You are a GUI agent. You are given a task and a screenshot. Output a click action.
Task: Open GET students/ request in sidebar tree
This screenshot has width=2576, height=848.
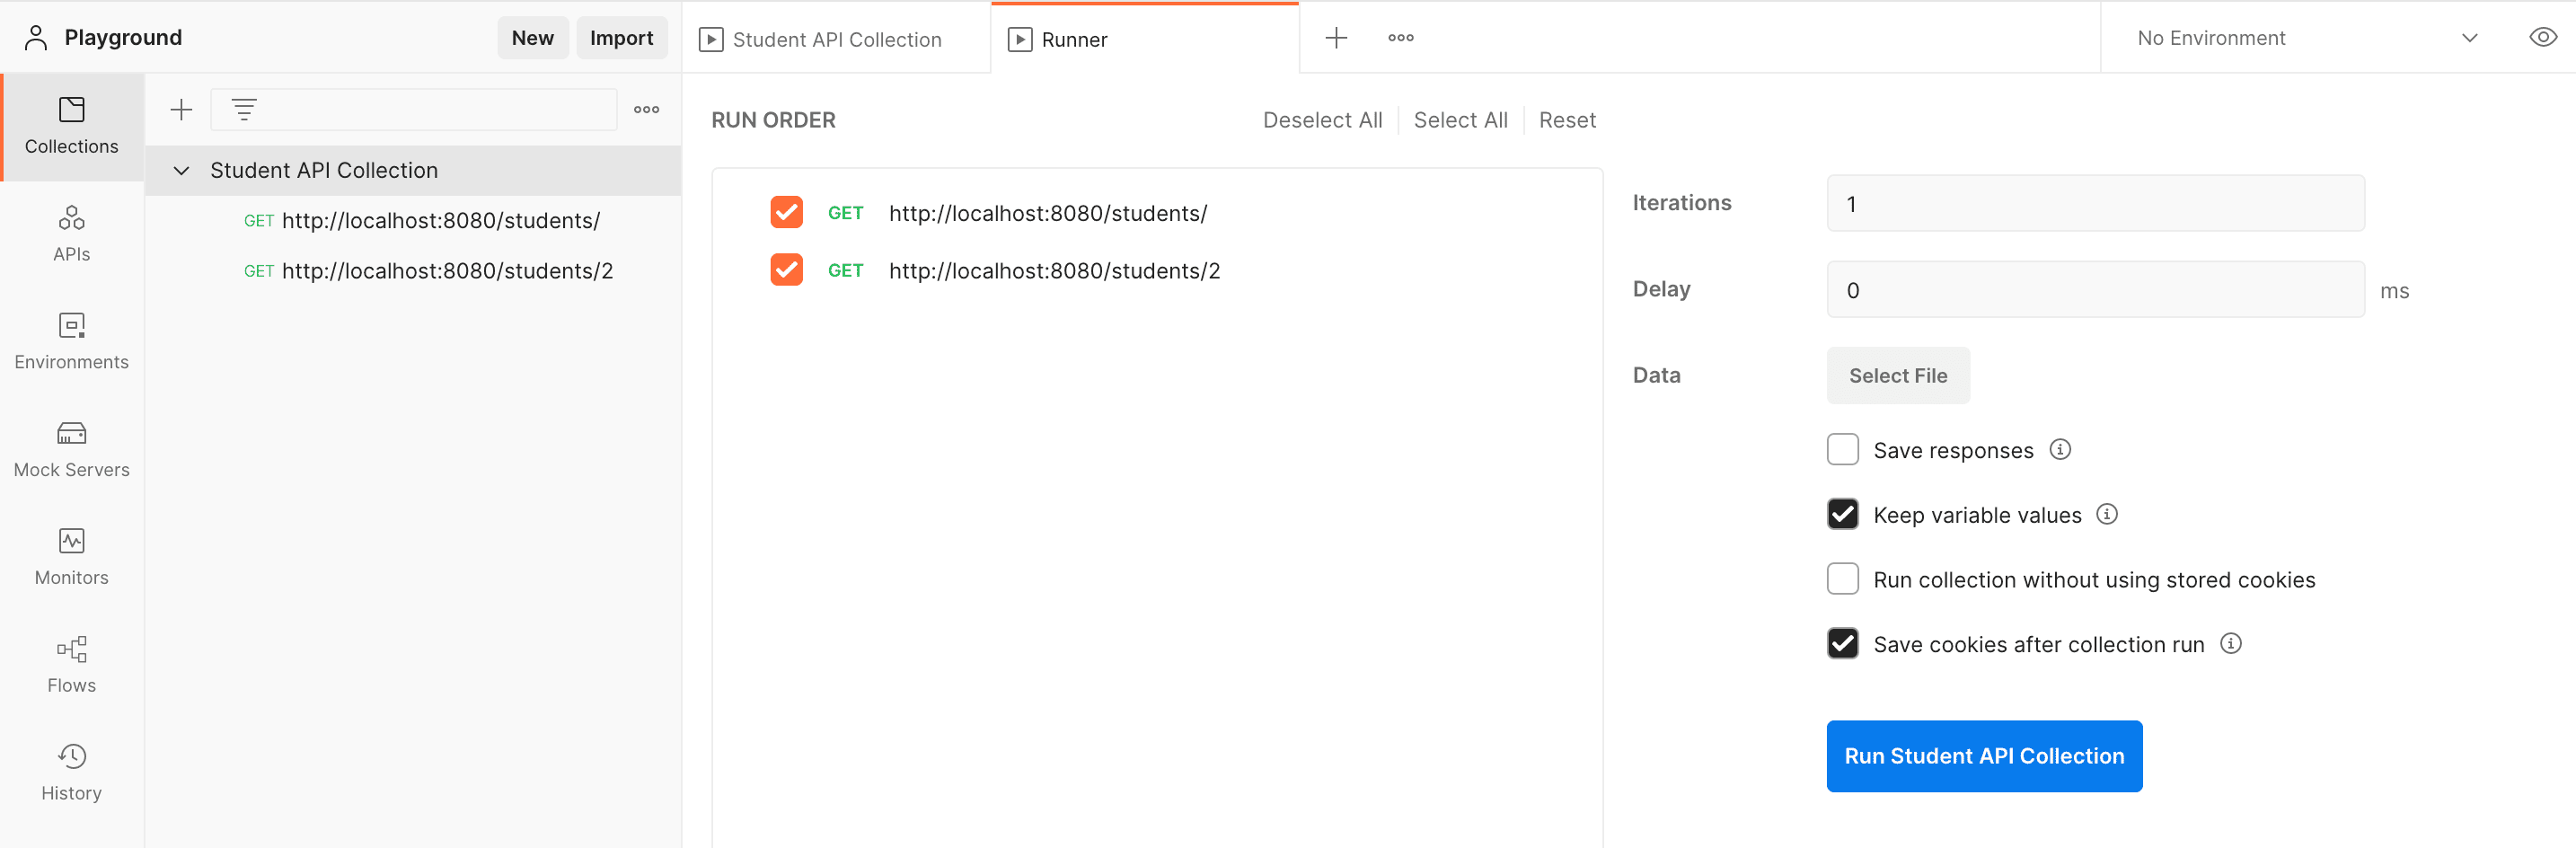point(413,221)
